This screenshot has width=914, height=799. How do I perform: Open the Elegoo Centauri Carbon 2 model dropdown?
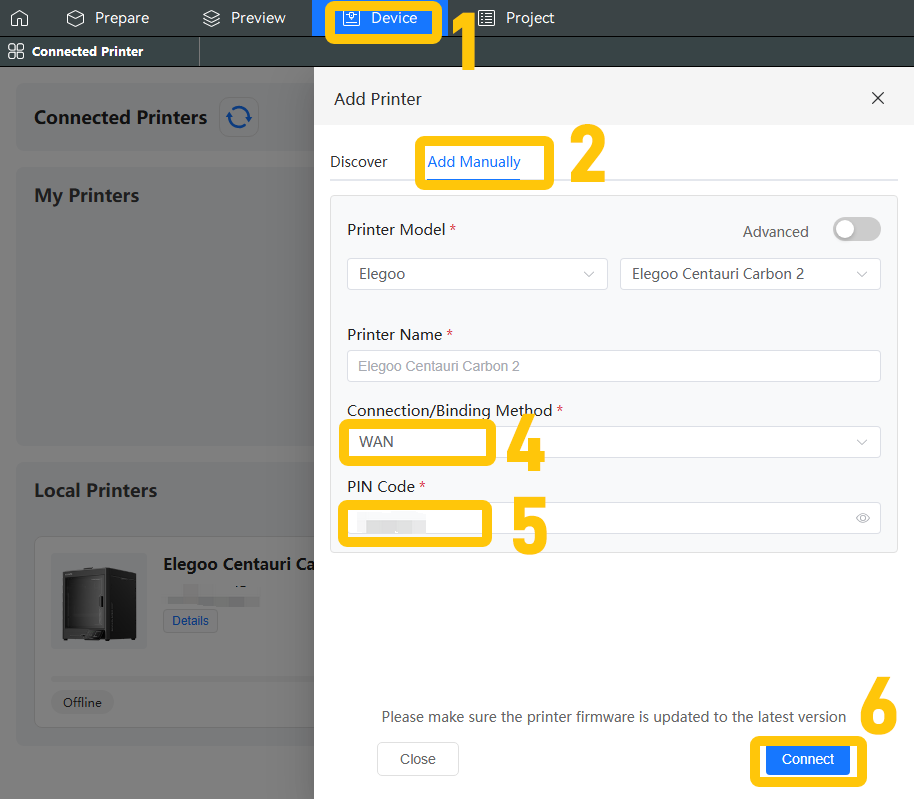click(x=750, y=274)
